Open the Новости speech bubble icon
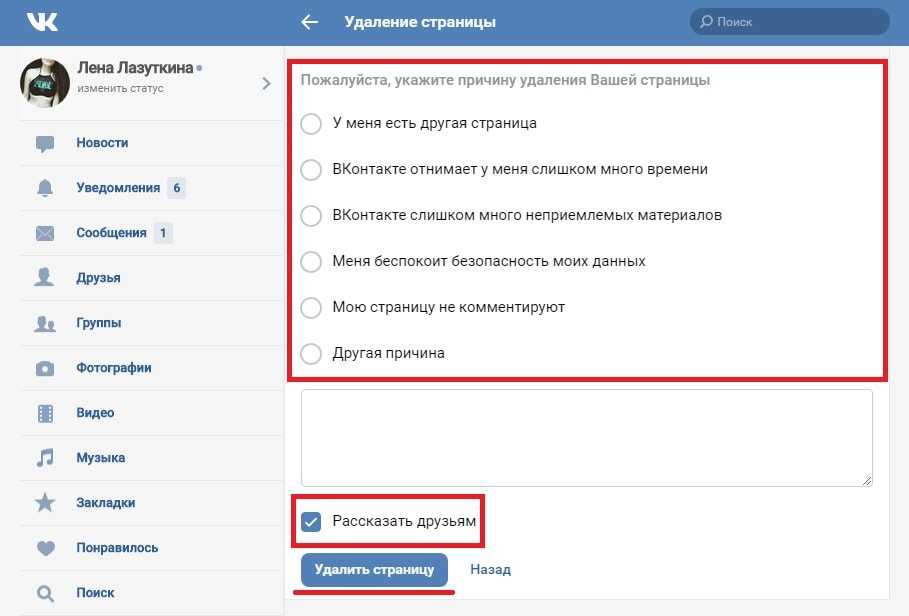Screen dimensions: 909x616 click(x=45, y=143)
